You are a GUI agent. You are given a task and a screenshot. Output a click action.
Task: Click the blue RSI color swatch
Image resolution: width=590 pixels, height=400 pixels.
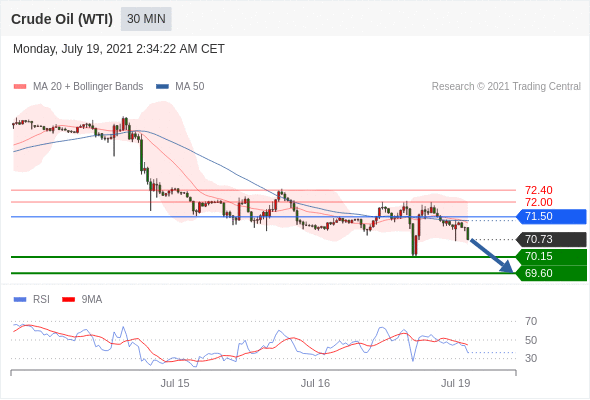[x=20, y=300]
